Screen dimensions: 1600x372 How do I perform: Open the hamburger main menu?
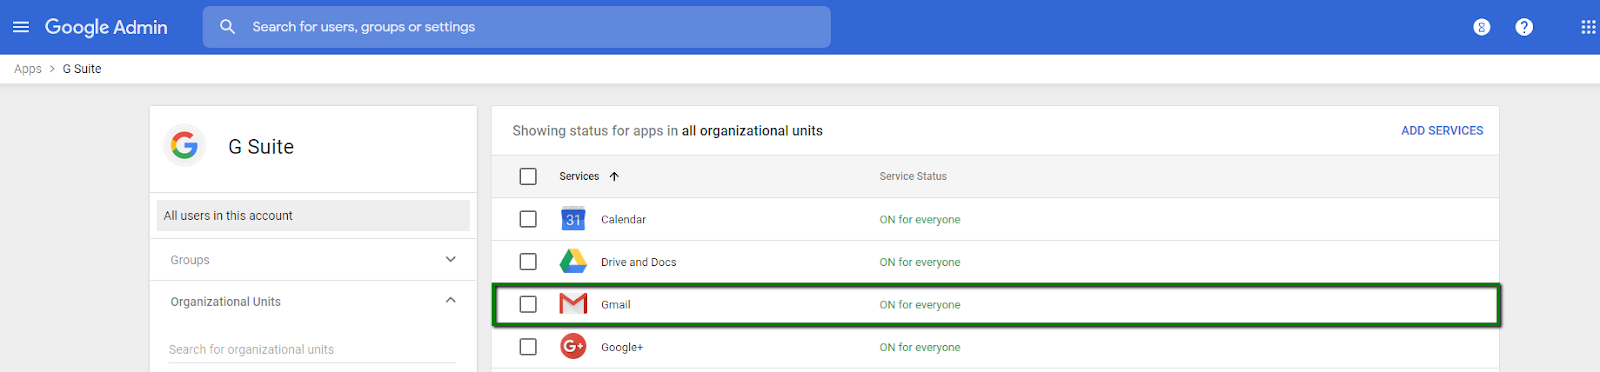(x=21, y=27)
